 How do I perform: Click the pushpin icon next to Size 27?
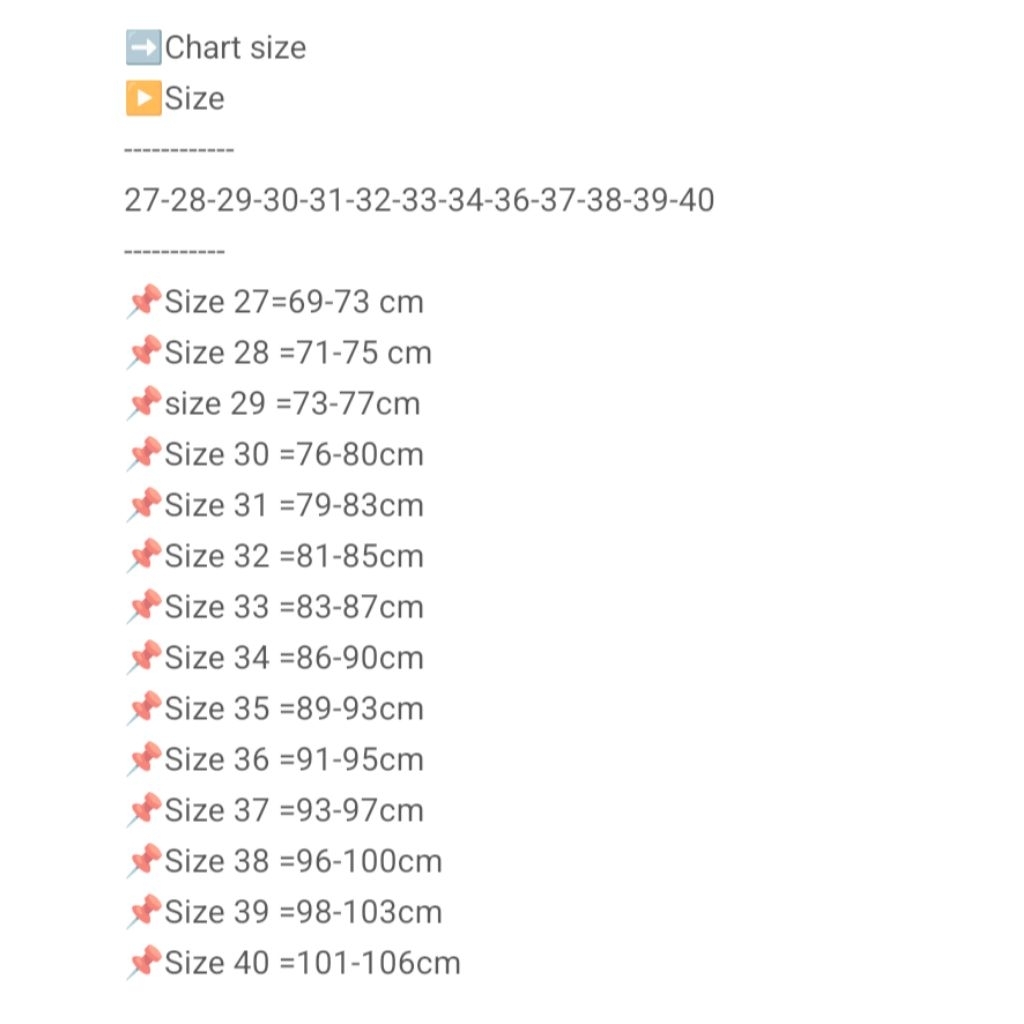tap(145, 301)
